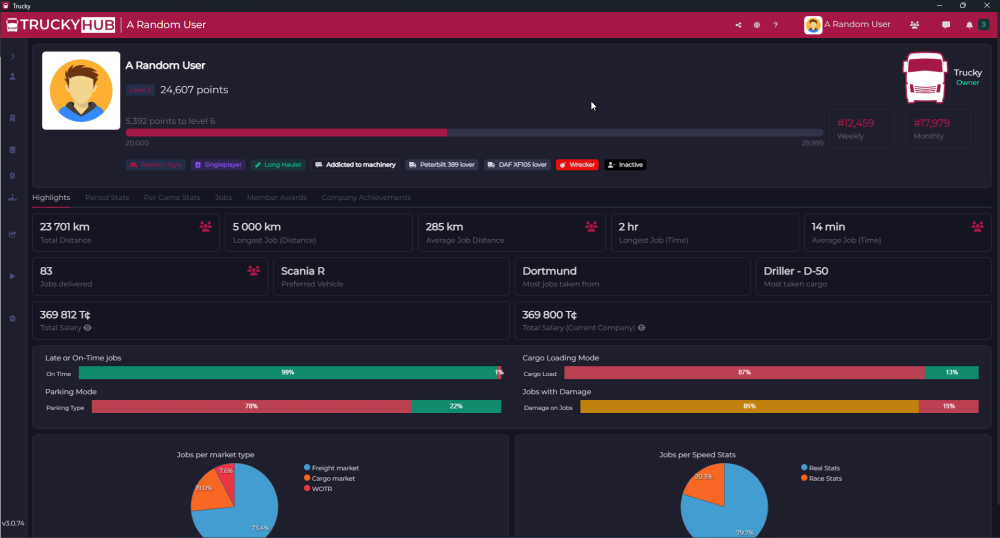Click the red 87% Cargo Load bar segment
This screenshot has height=538, width=1000.
(x=744, y=373)
